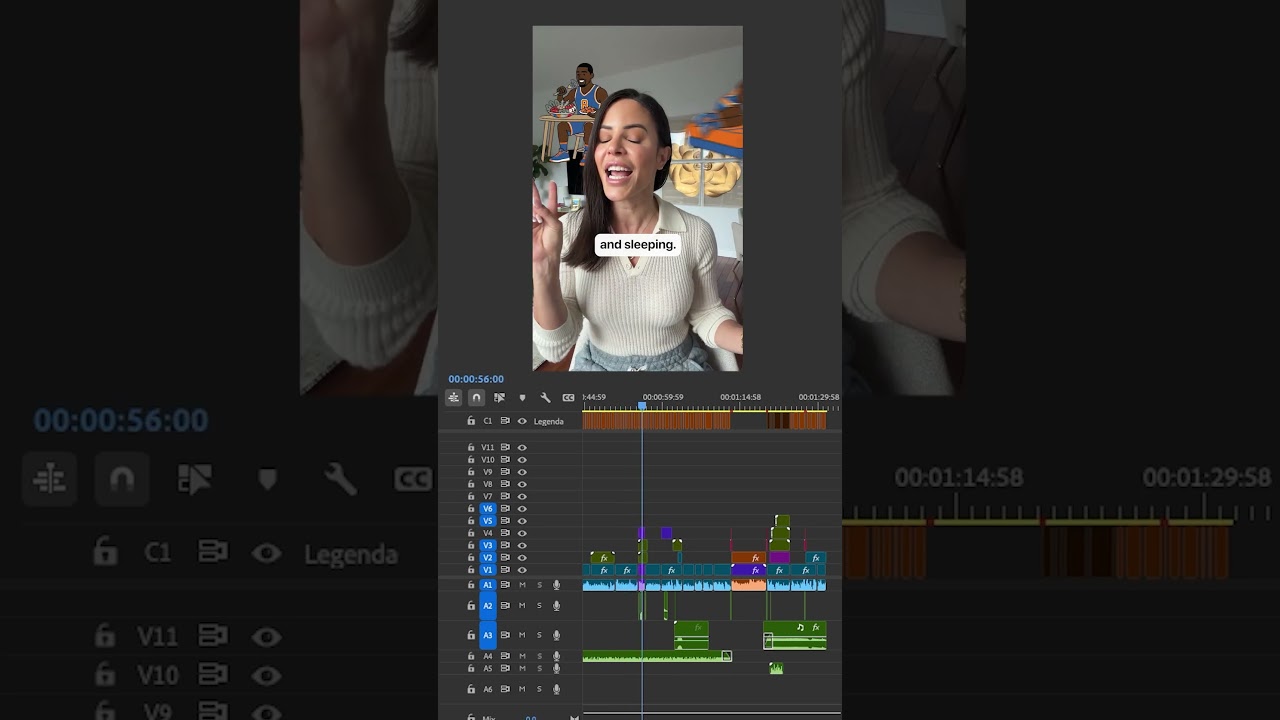This screenshot has width=1280, height=720.
Task: Toggle insert and overwrite sequences as nests button
Action: (453, 397)
